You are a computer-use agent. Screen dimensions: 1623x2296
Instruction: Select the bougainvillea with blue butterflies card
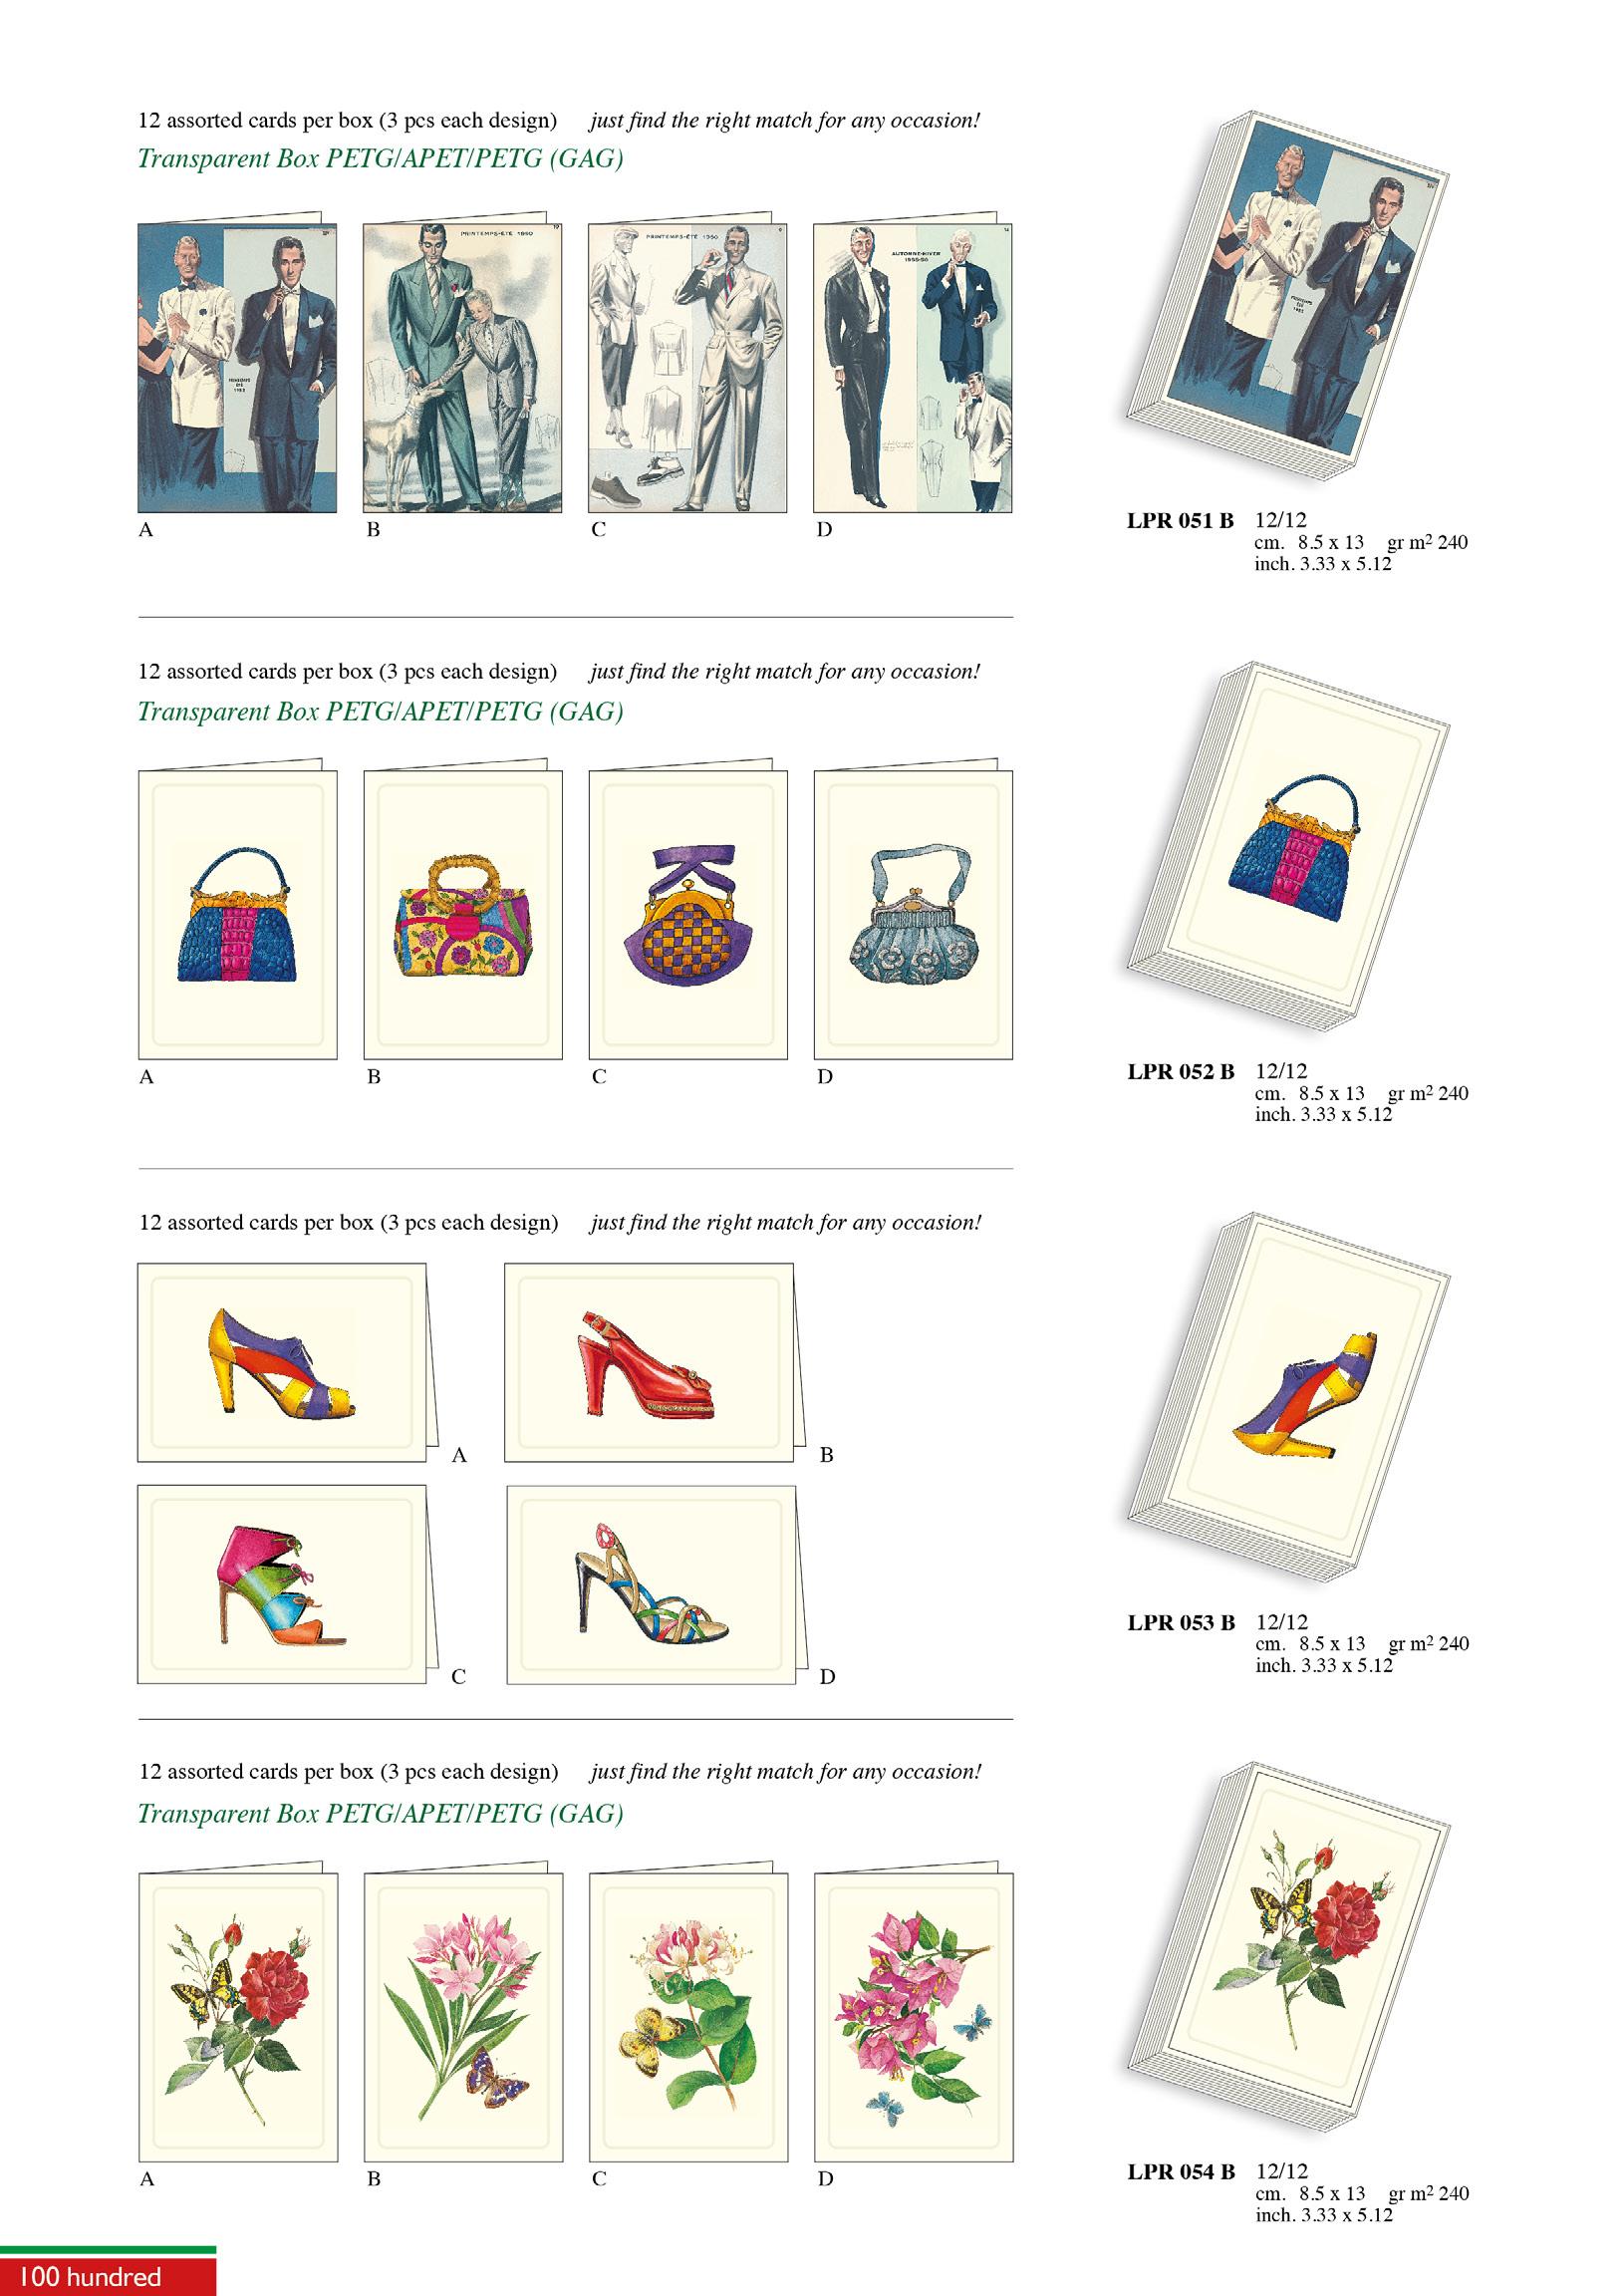tap(913, 2015)
